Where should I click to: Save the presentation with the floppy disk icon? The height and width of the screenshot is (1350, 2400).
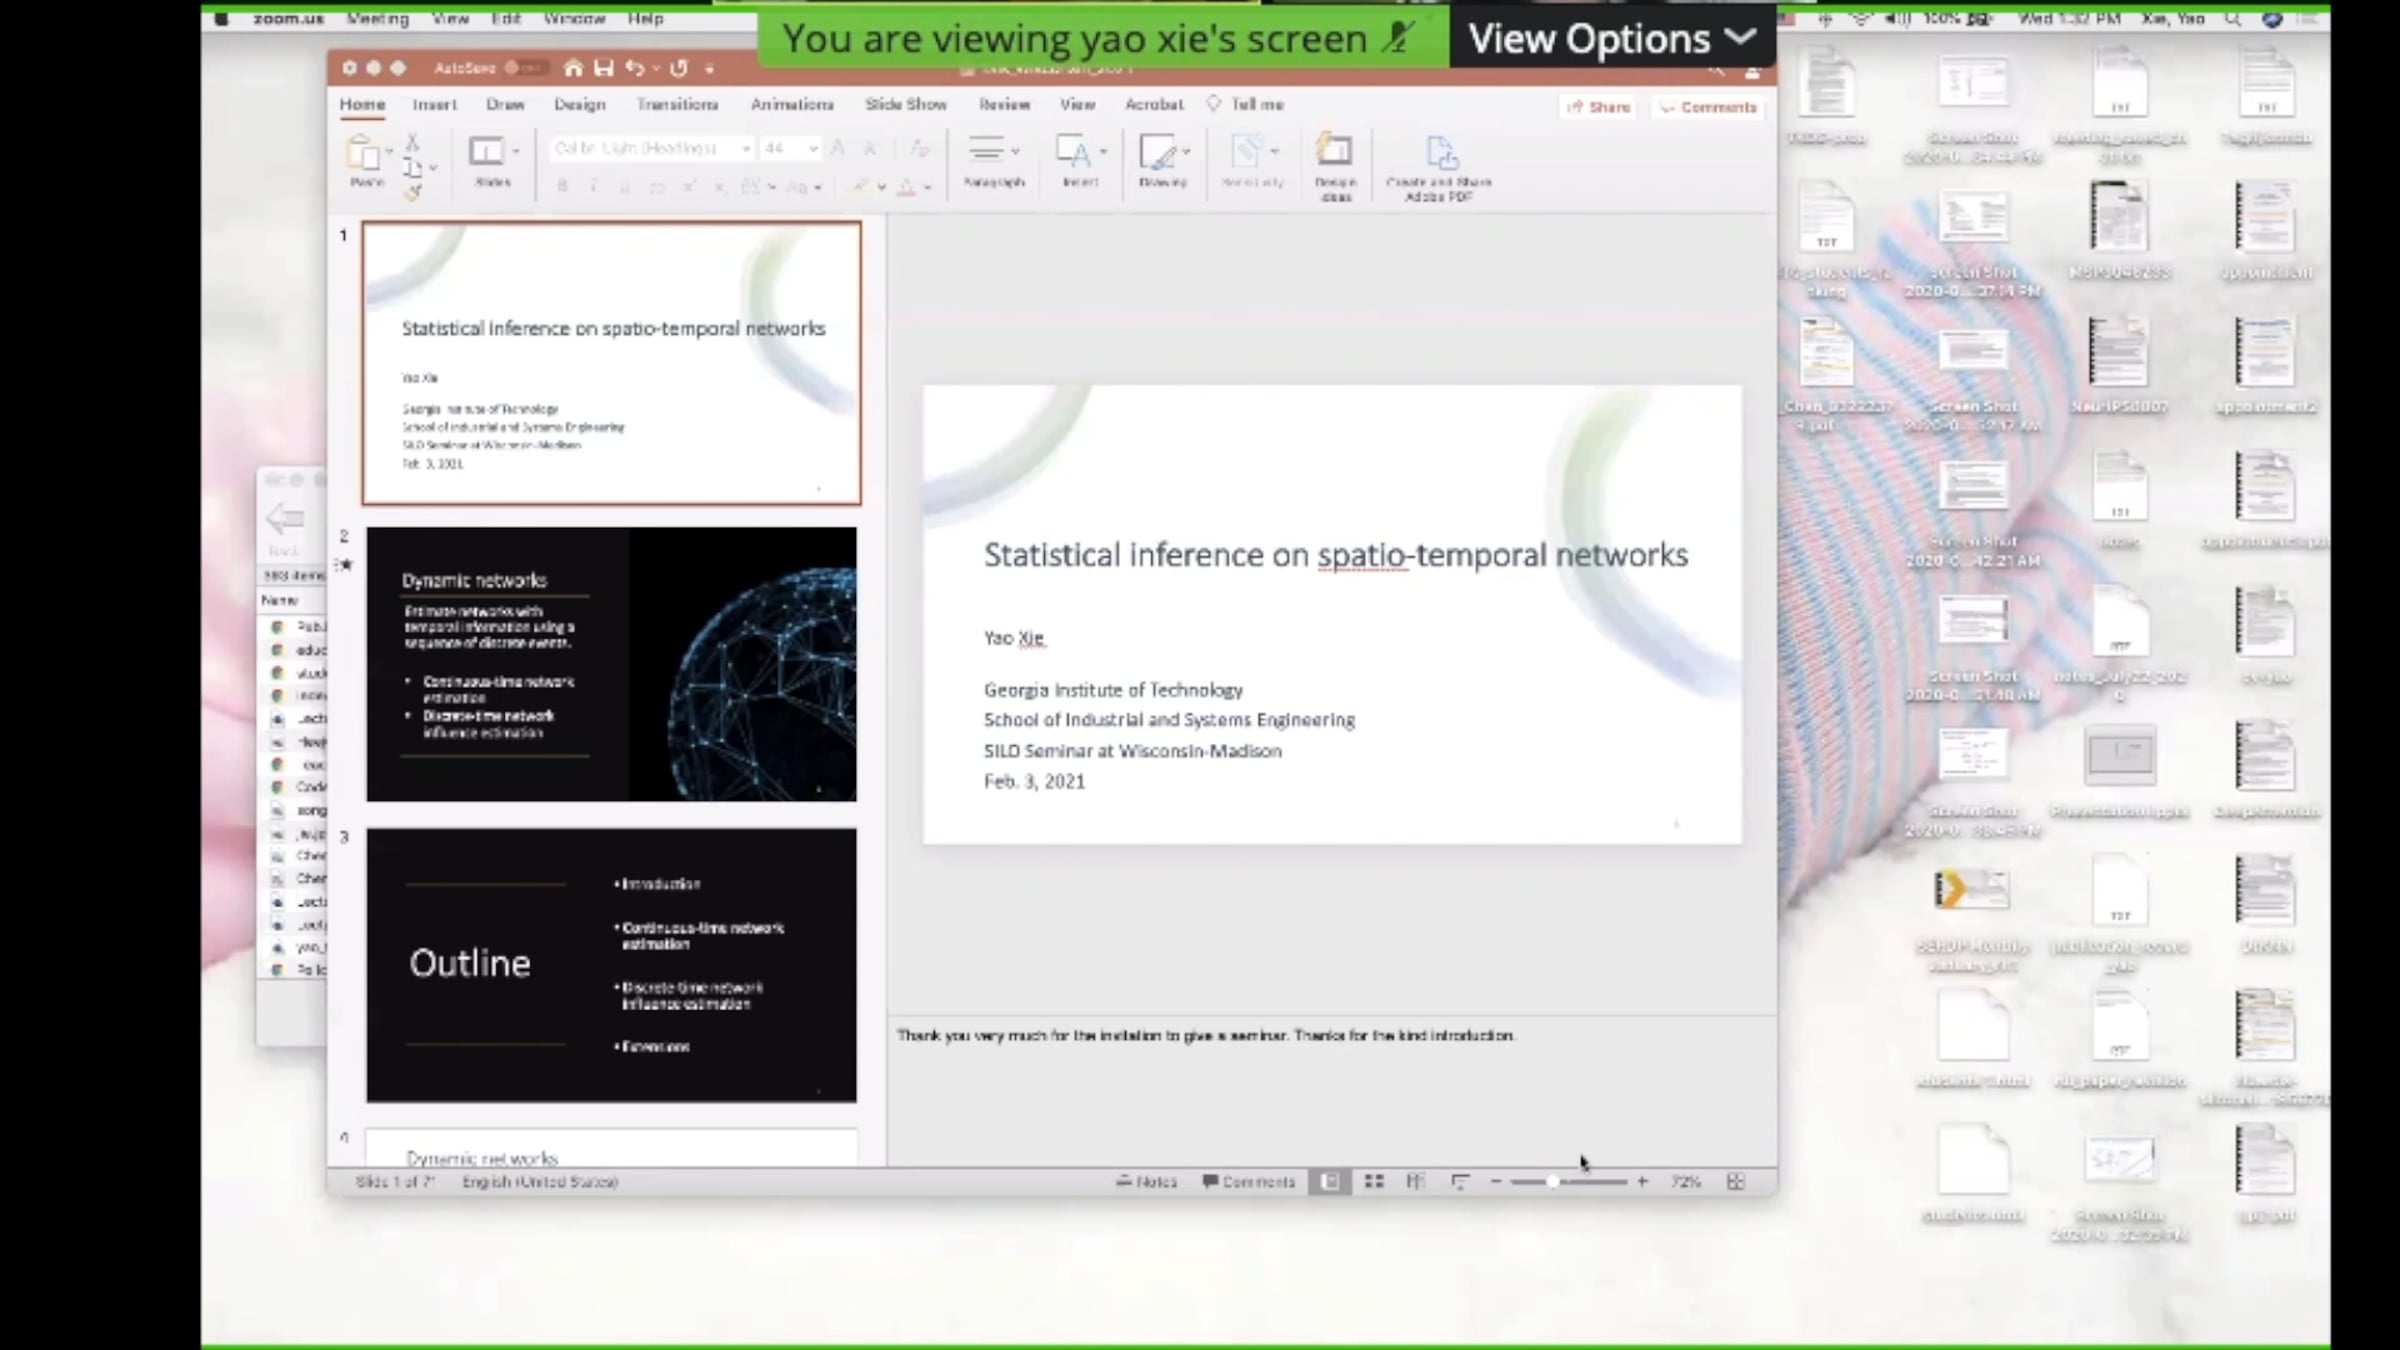603,68
